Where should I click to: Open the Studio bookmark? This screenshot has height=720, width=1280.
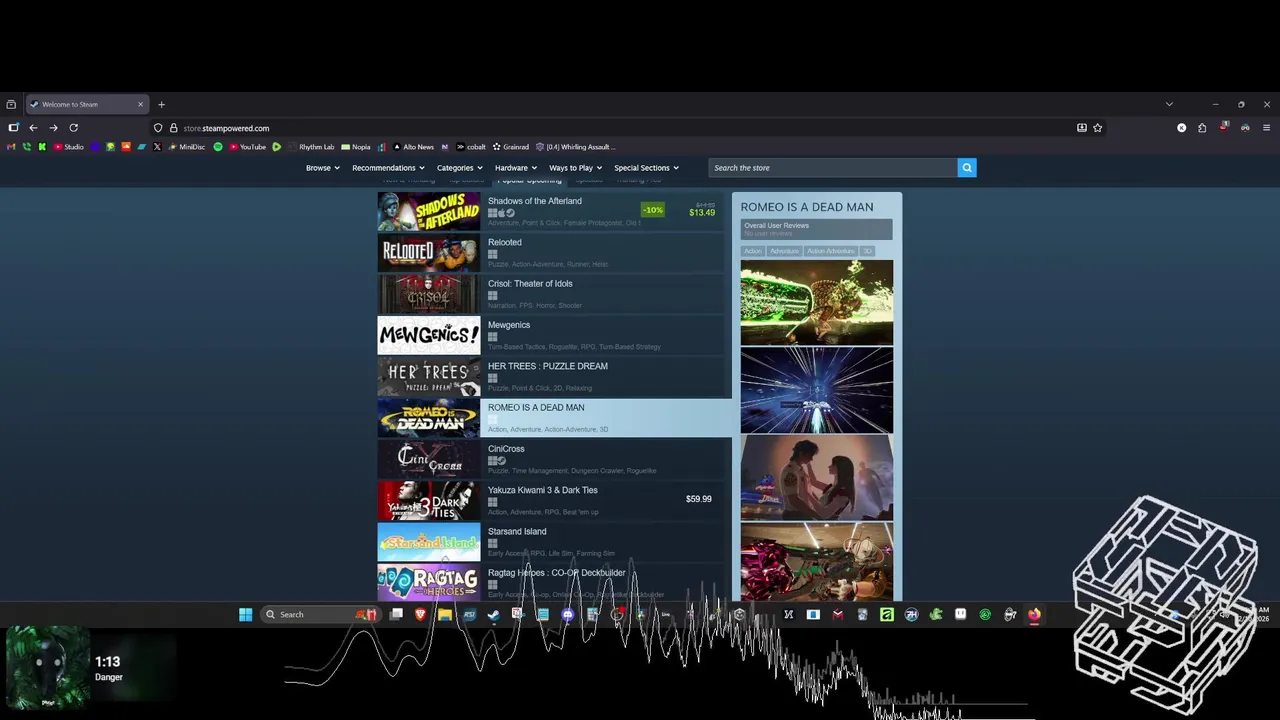pos(68,147)
